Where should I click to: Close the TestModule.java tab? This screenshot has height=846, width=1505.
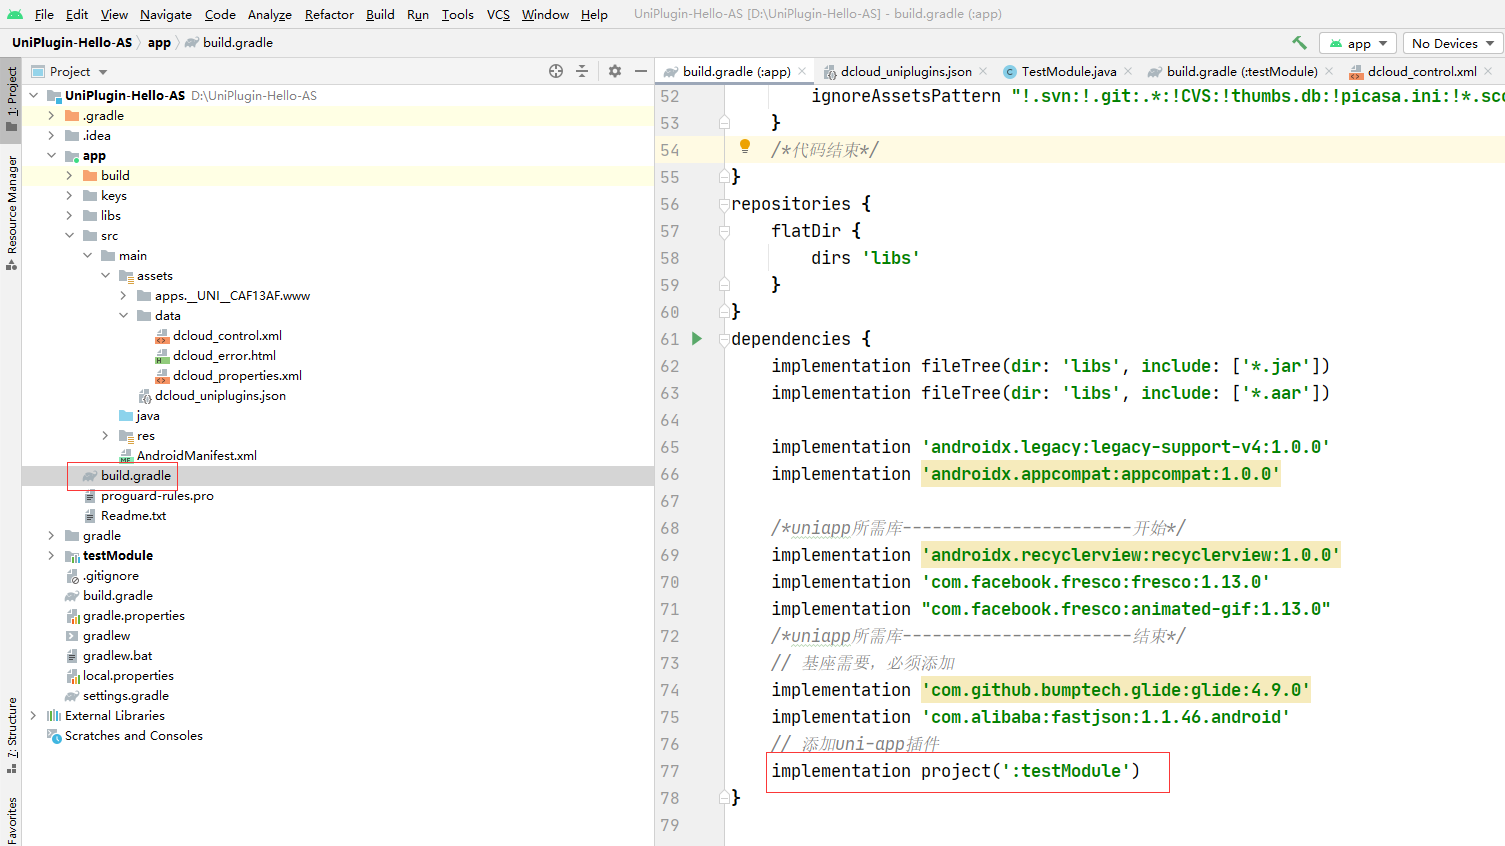(1128, 71)
